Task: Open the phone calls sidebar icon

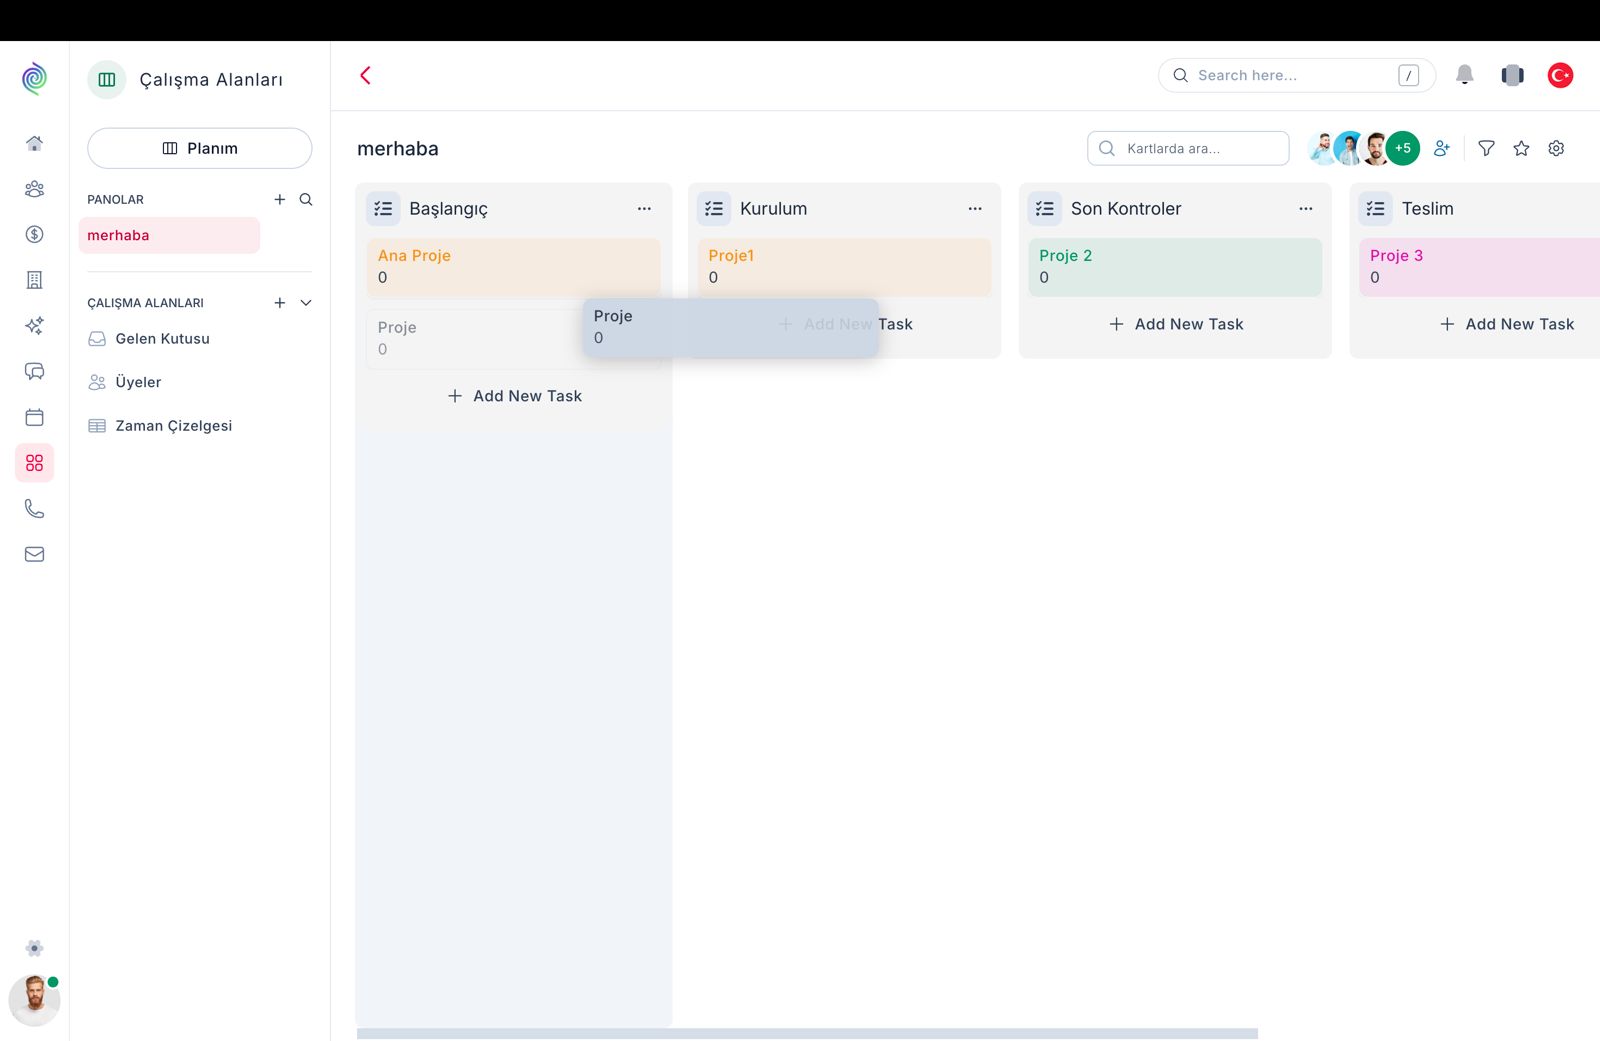Action: 34,509
